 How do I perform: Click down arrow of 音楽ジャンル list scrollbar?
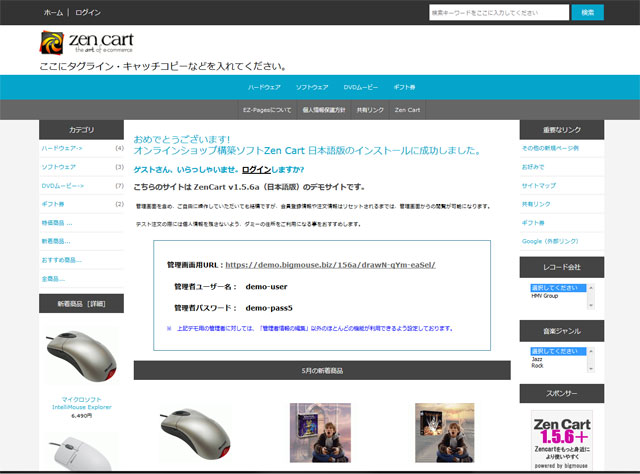tap(591, 369)
